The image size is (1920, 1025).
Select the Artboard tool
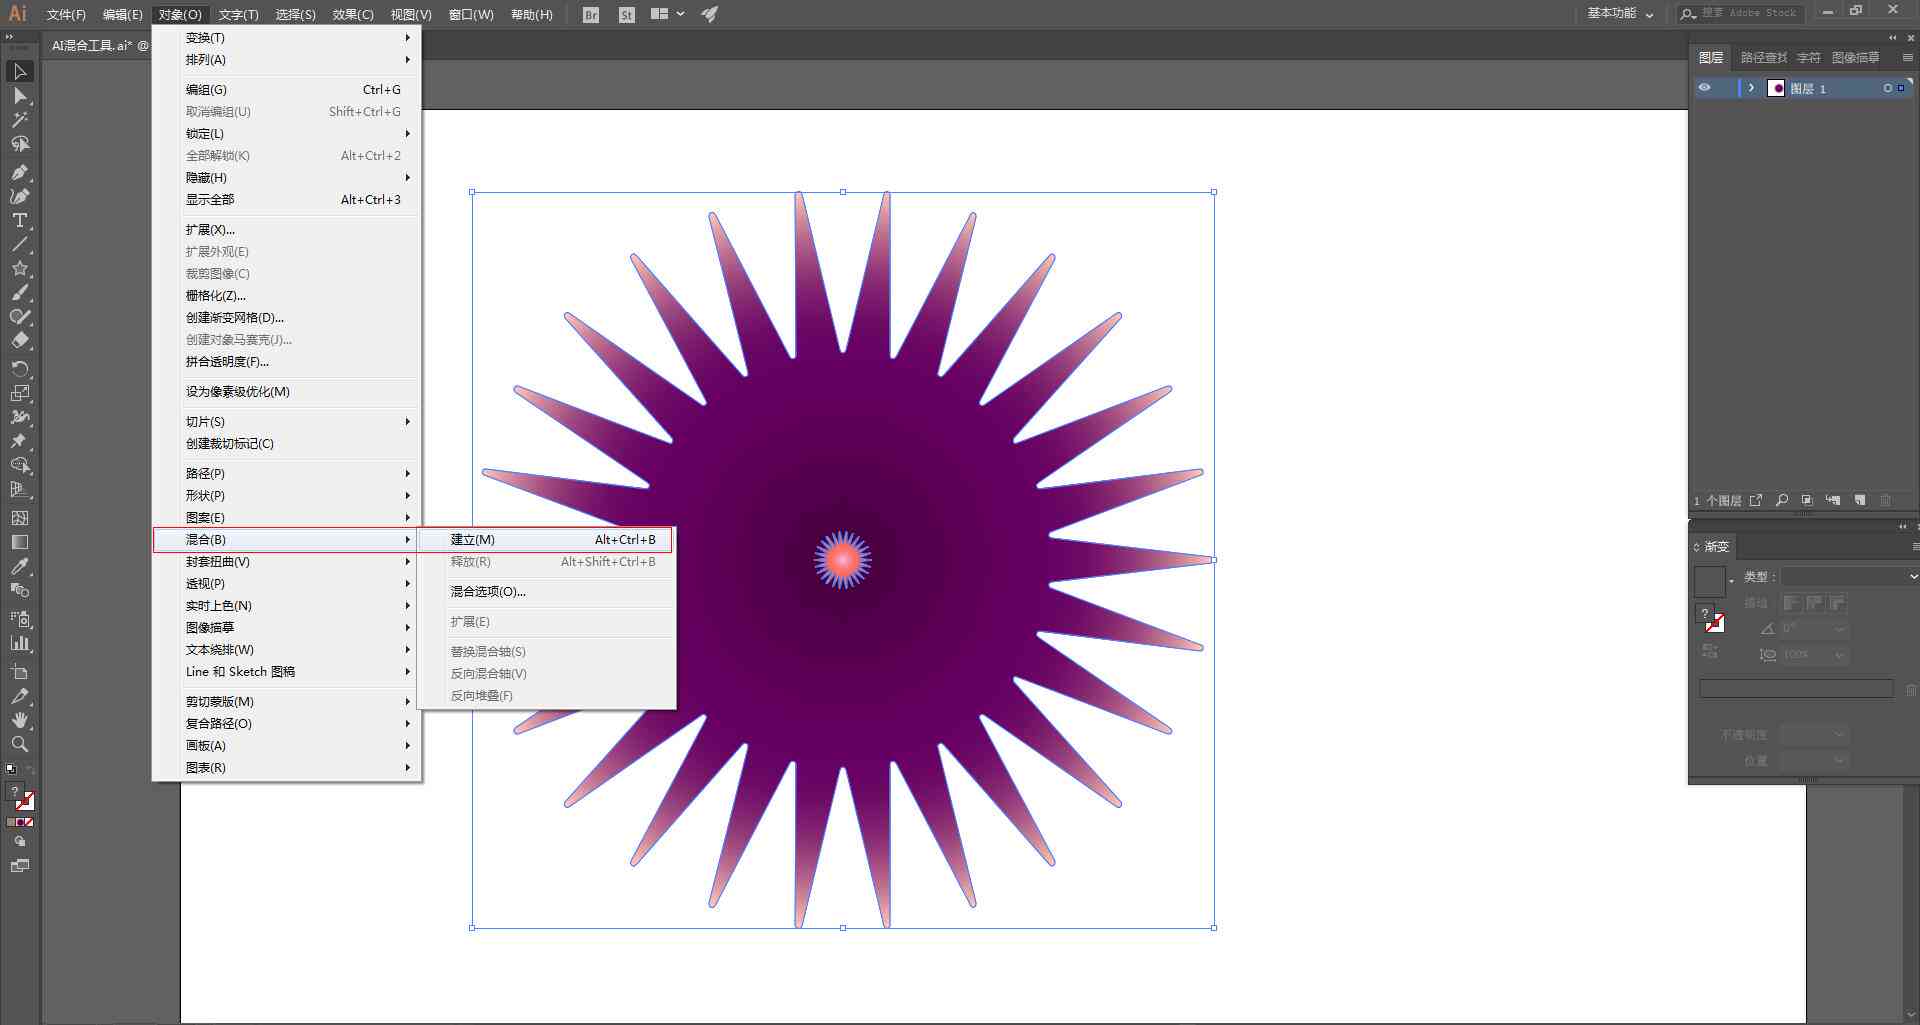[19, 671]
